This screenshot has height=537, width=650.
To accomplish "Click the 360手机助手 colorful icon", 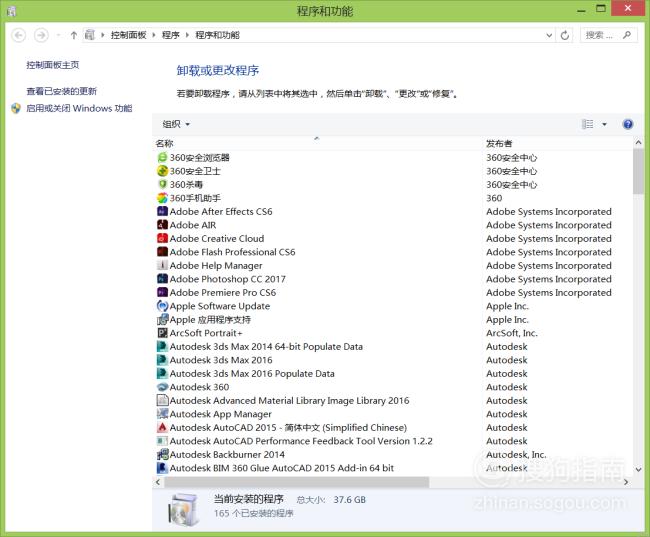I will point(162,198).
